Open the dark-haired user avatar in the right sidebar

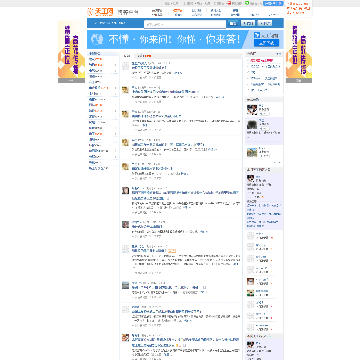point(252,109)
